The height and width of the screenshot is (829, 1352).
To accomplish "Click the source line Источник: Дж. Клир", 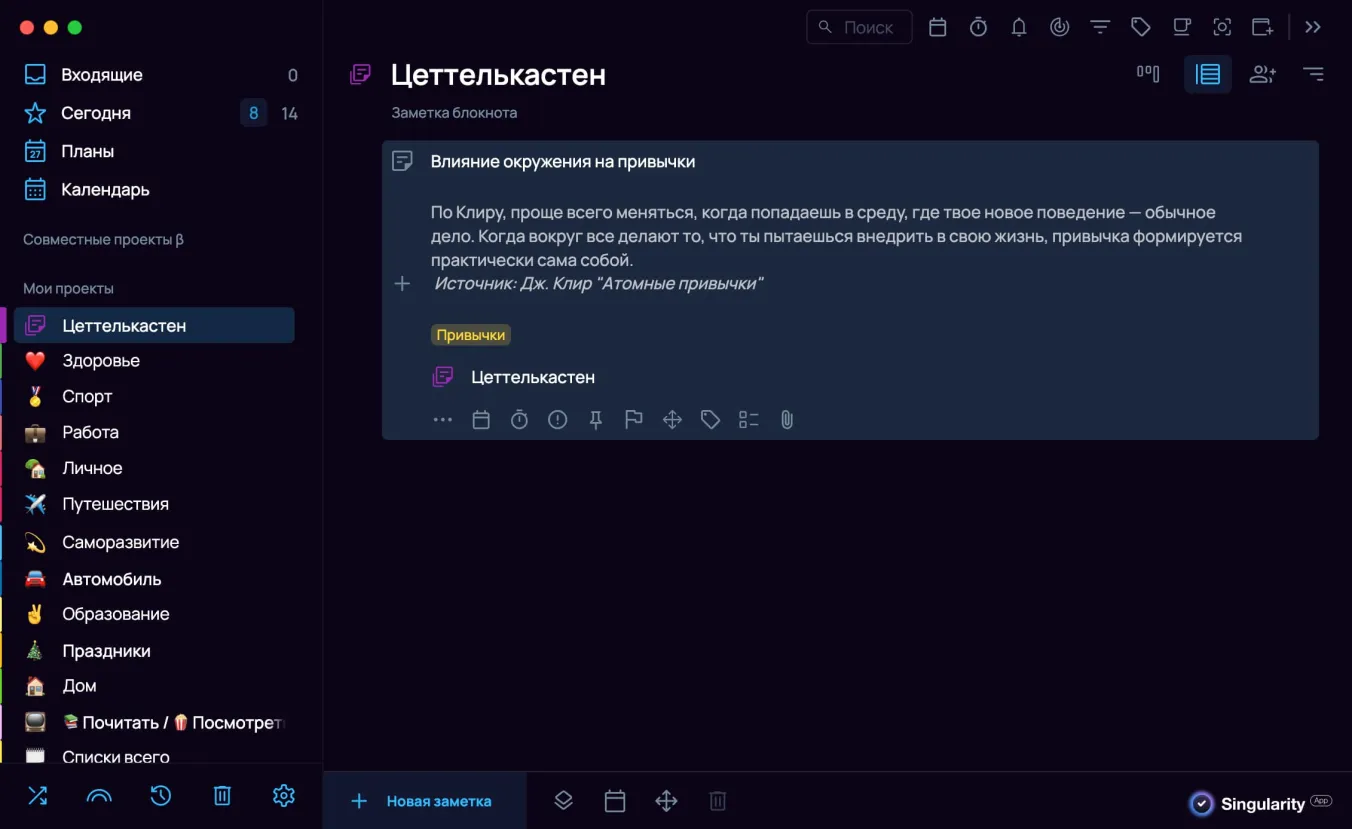I will pyautogui.click(x=598, y=284).
